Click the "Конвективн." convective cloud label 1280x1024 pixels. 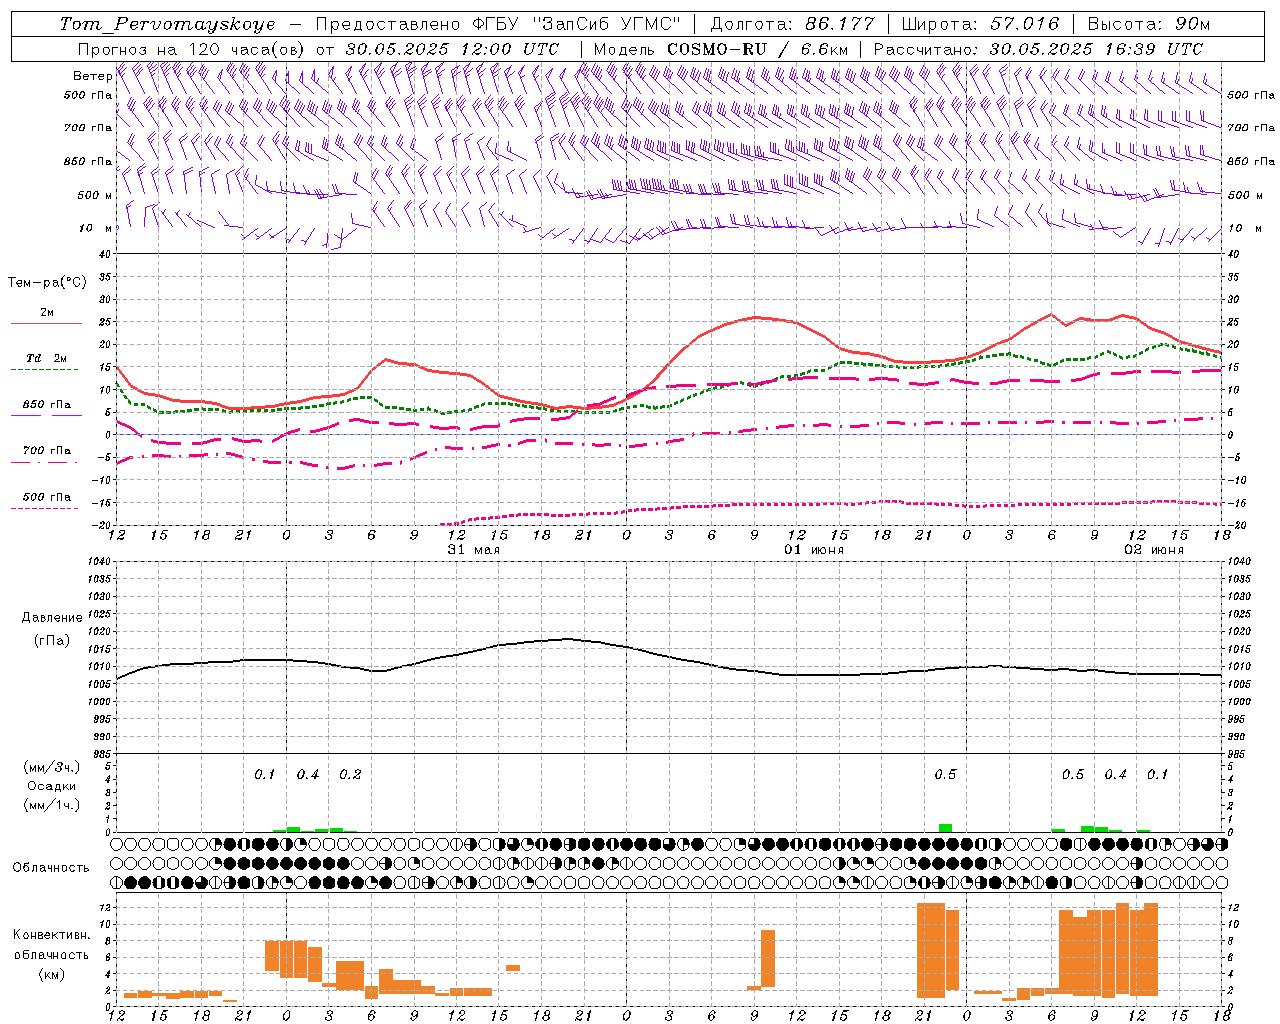[x=51, y=935]
